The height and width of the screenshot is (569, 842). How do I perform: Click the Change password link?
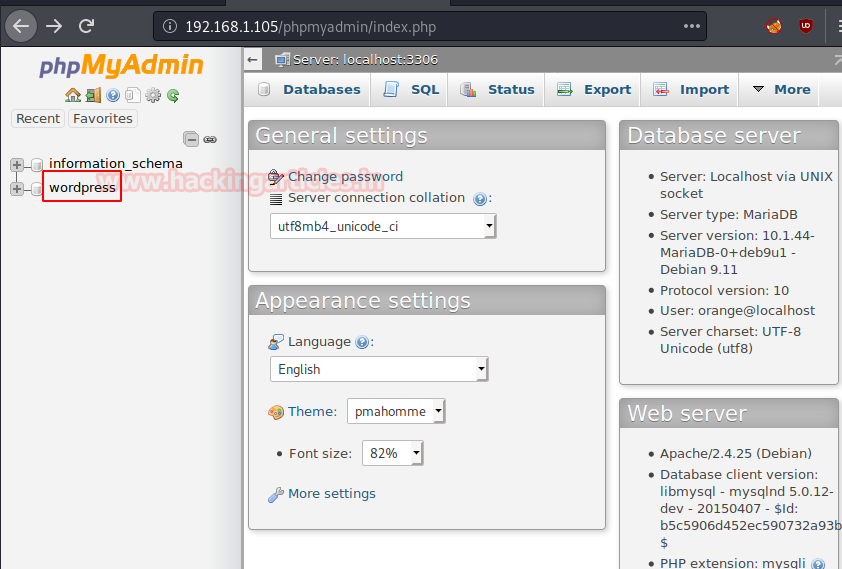(x=345, y=177)
